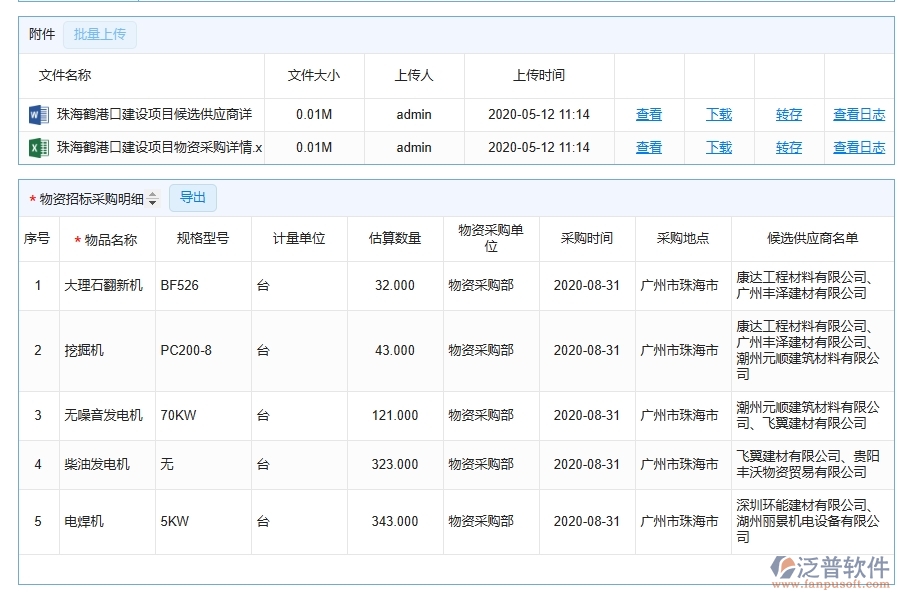Click the up sort arrow beside 物资招标采购明细
900x600 pixels.
coord(150,192)
